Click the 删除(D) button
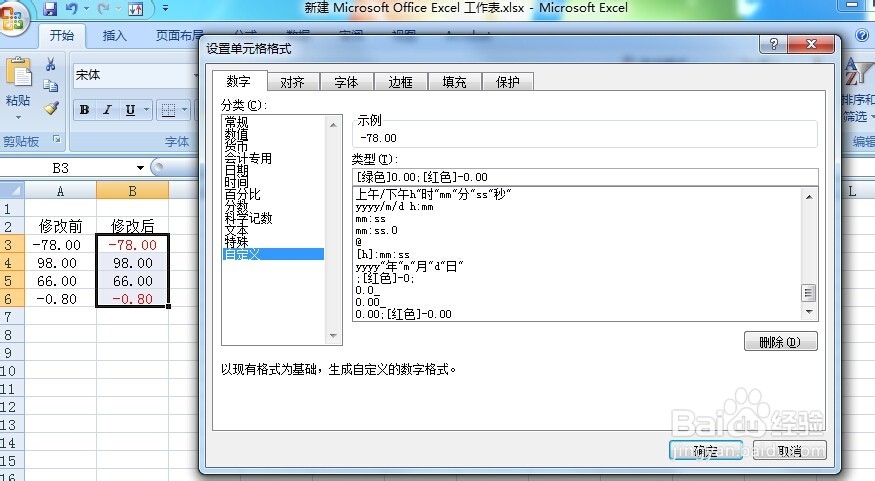This screenshot has height=481, width=875. [781, 341]
